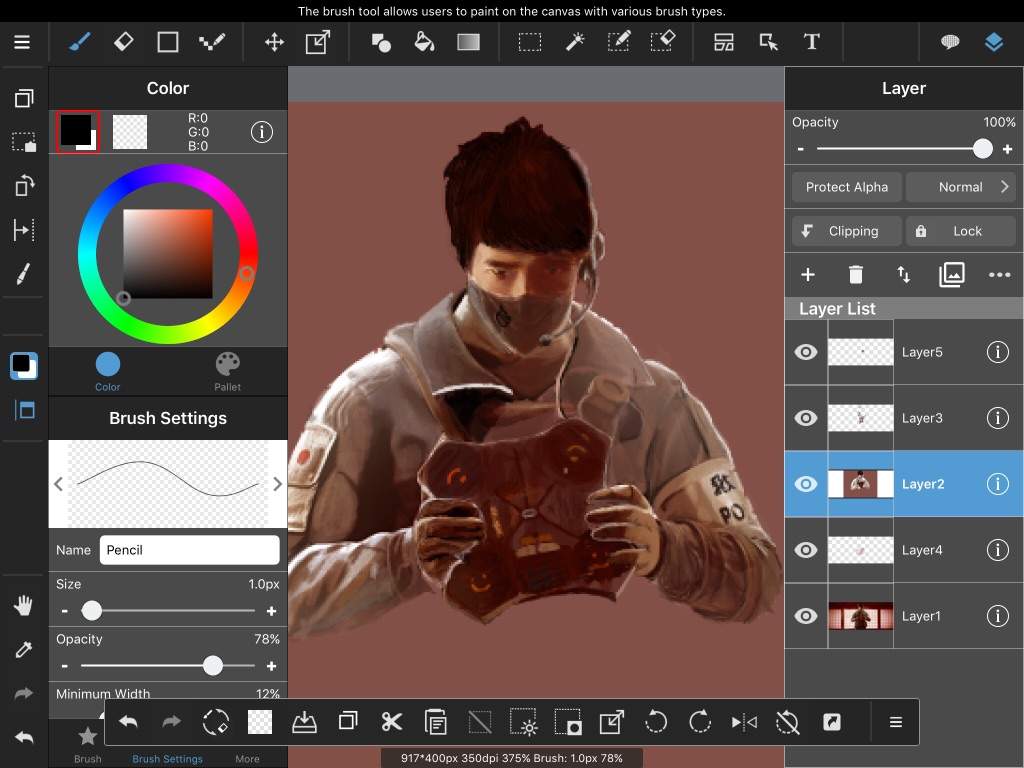The image size is (1024, 768).
Task: Open the speech bubble comment icon
Action: tap(950, 42)
